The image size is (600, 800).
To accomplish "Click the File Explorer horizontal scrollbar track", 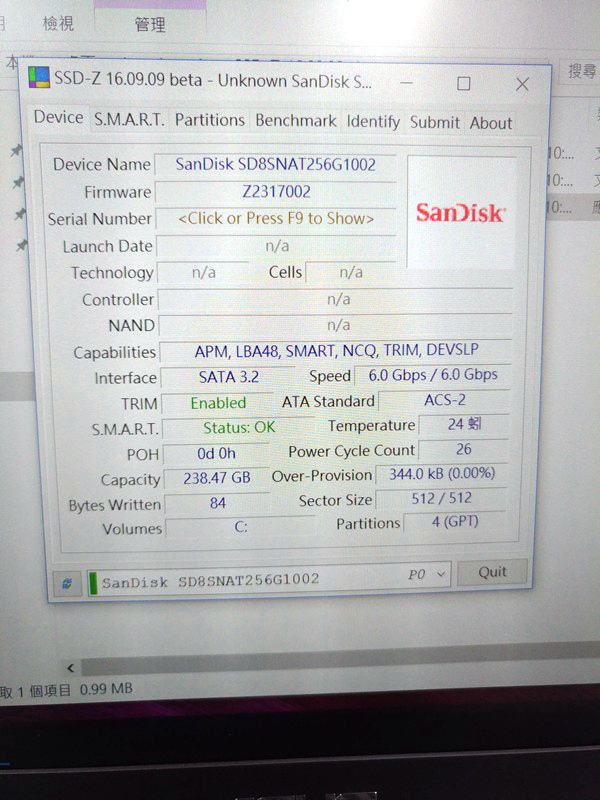I will 340,658.
